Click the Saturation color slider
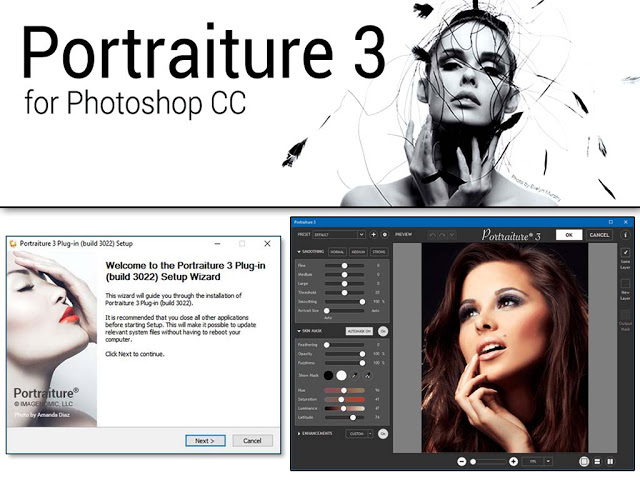Image resolution: width=640 pixels, height=480 pixels. [x=344, y=400]
